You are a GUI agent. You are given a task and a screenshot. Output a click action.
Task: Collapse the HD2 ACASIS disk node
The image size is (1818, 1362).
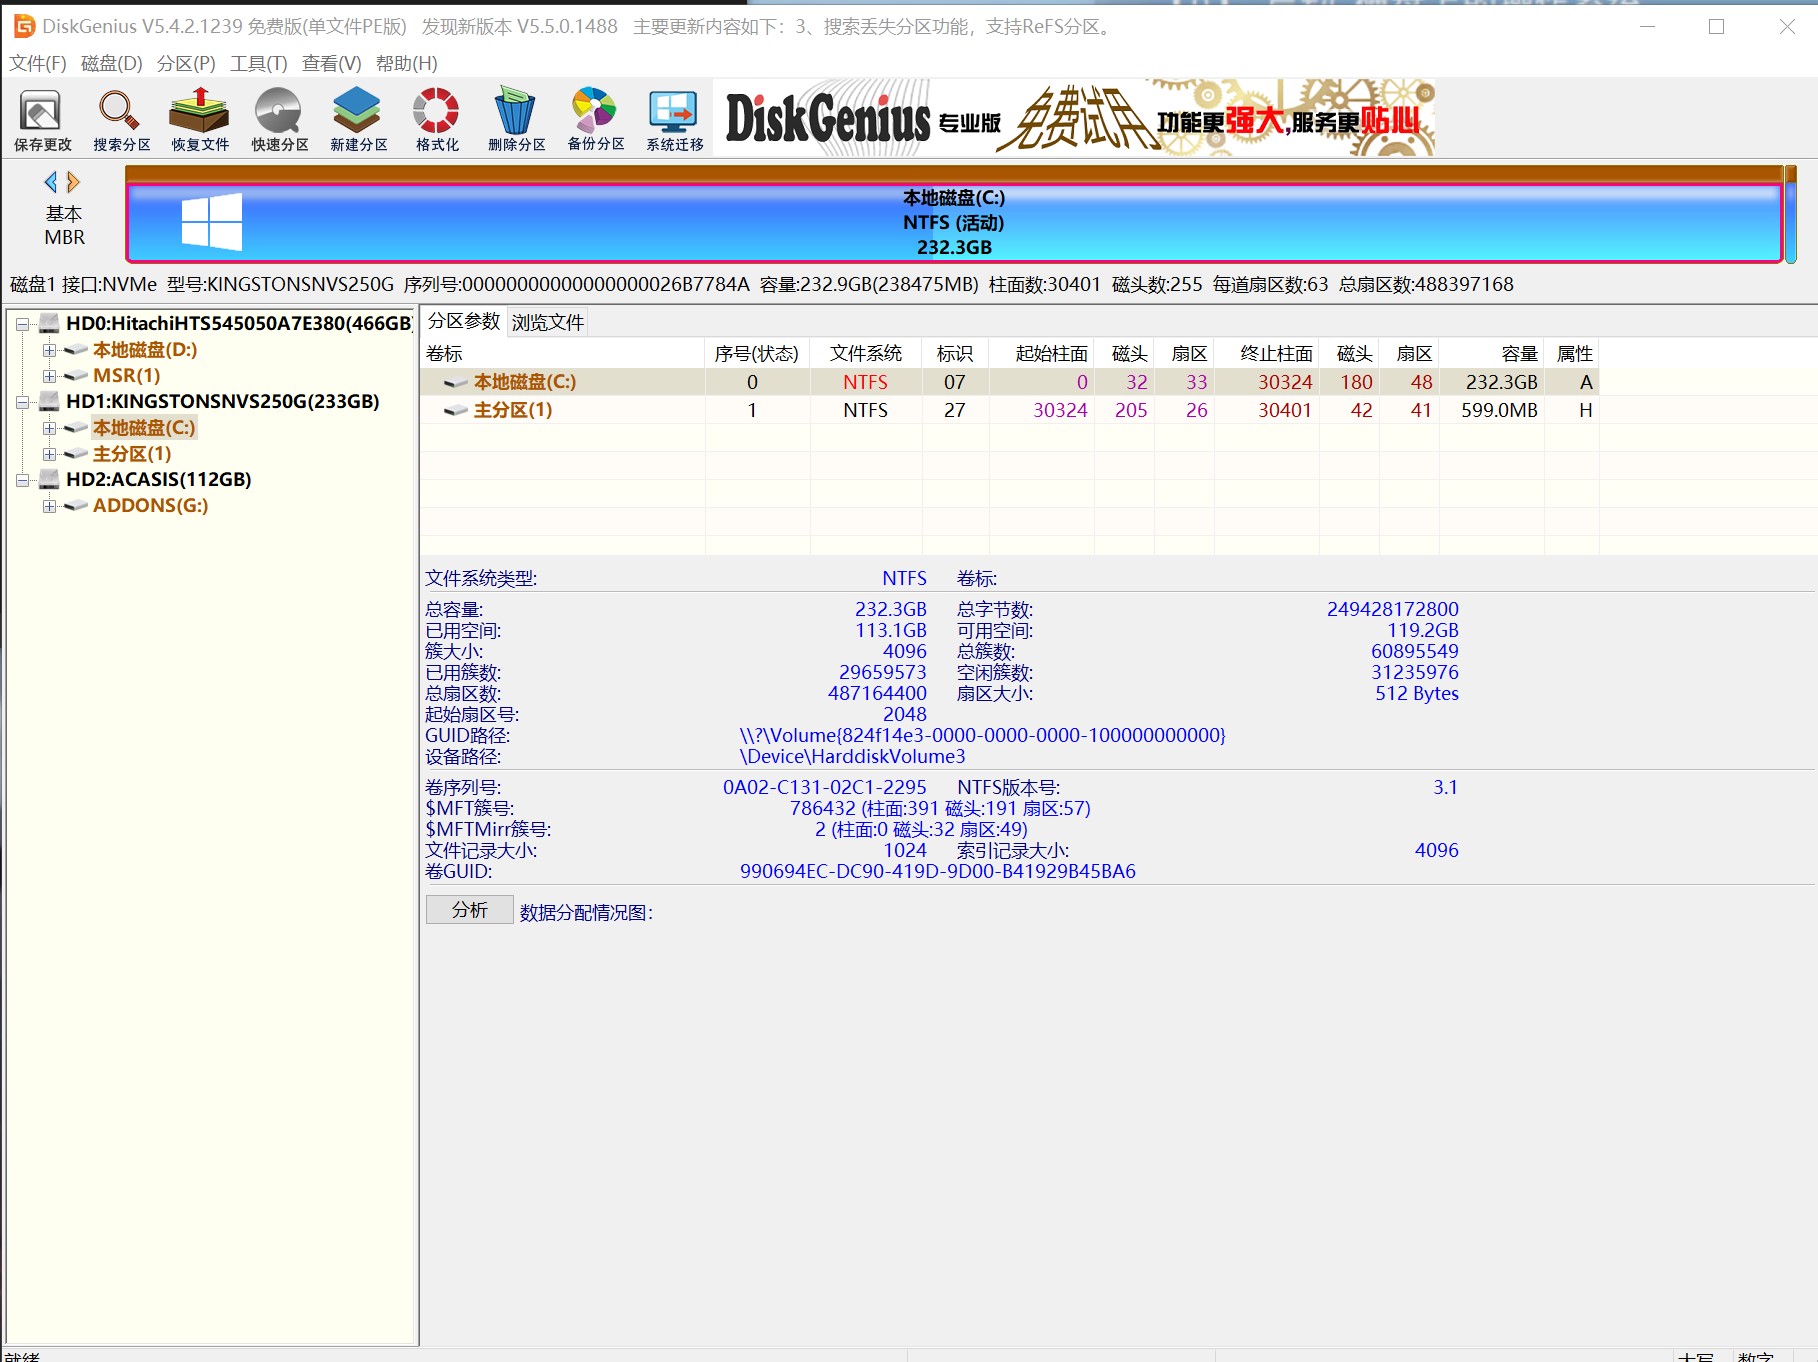(x=22, y=479)
